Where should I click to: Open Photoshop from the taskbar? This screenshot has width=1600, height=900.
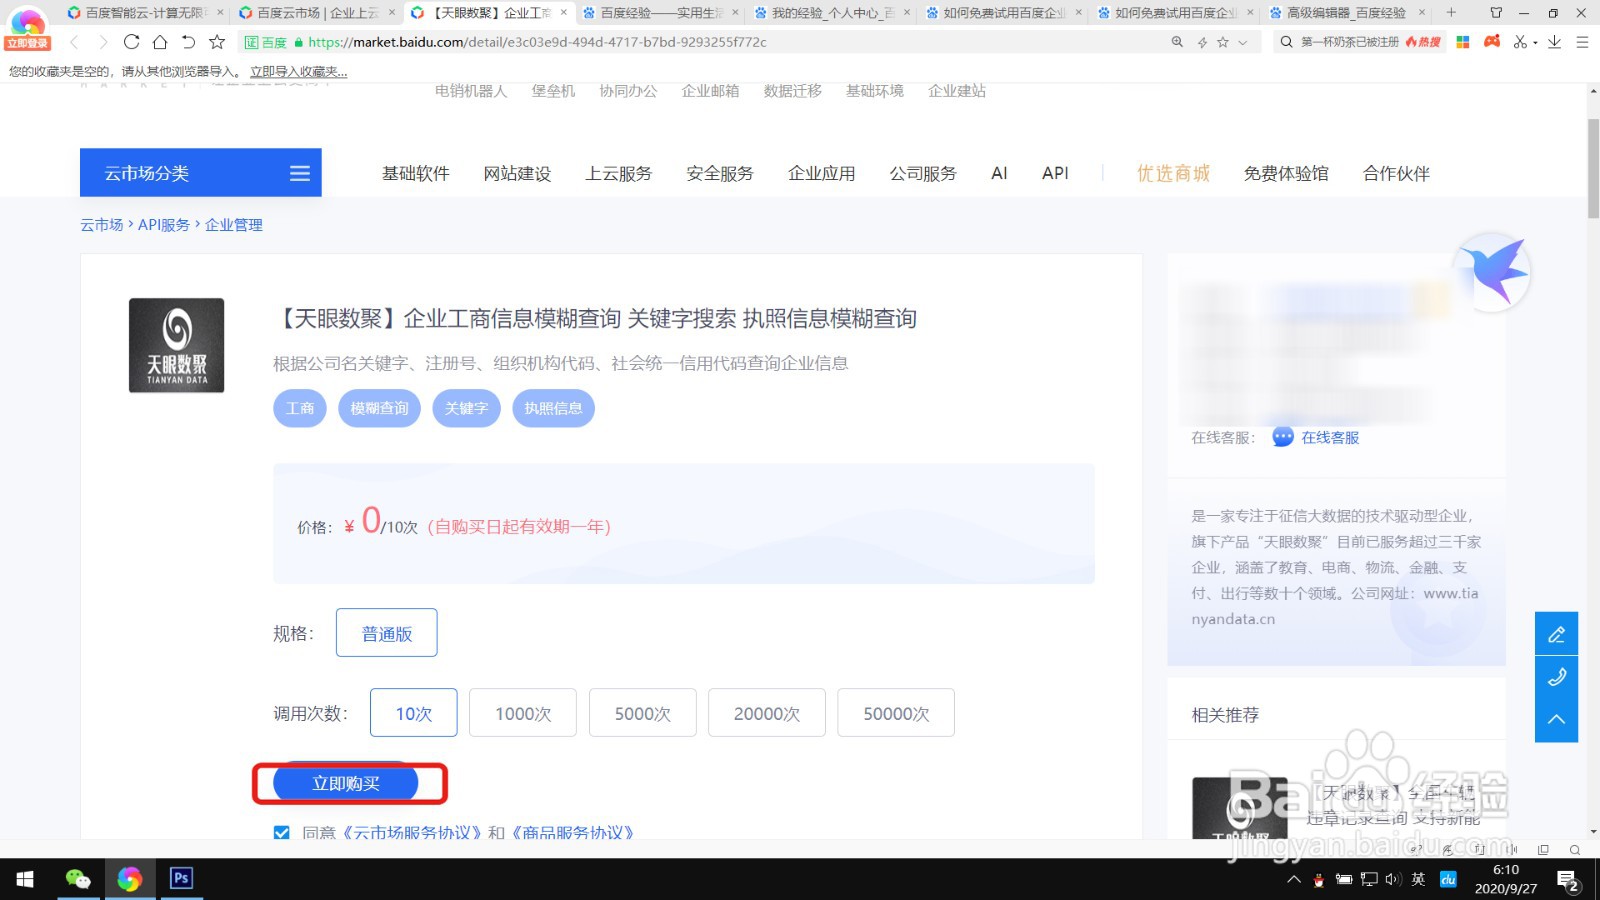coord(181,879)
